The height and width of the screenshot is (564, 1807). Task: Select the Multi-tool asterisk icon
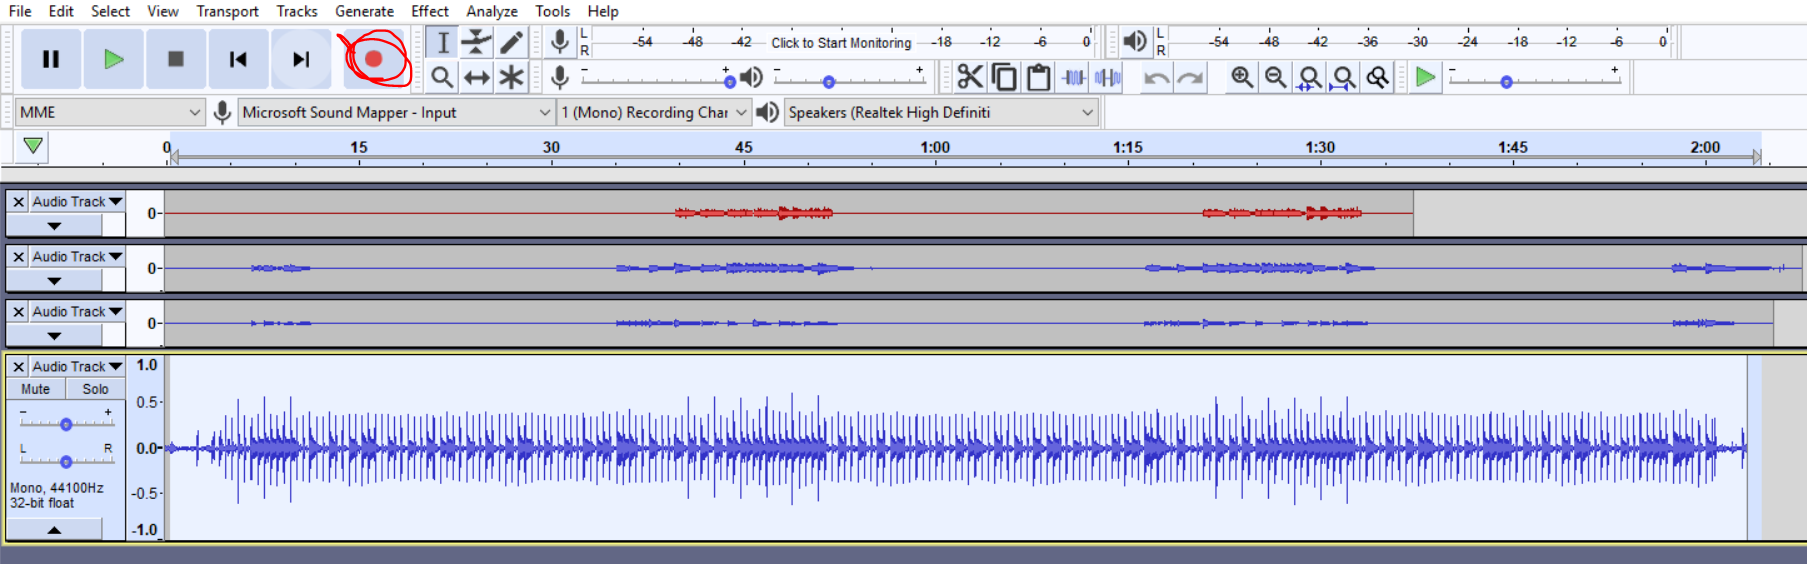511,77
